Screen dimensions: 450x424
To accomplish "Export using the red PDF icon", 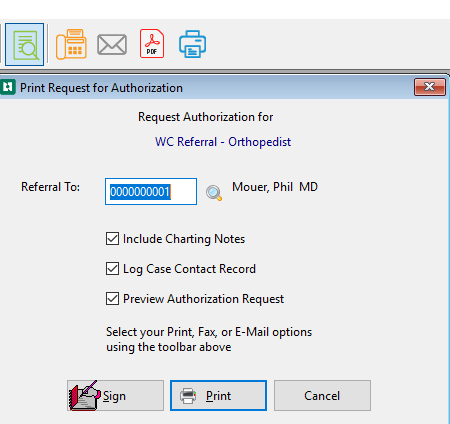I will [152, 44].
